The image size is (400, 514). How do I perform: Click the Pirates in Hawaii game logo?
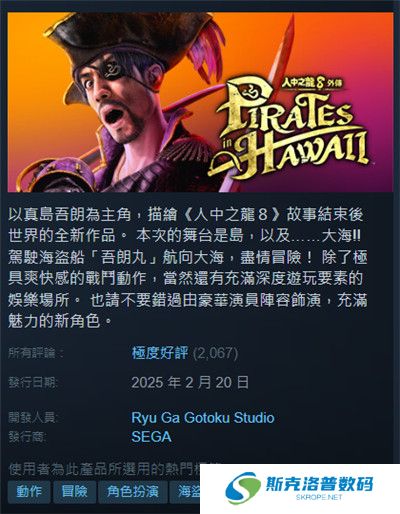click(289, 130)
